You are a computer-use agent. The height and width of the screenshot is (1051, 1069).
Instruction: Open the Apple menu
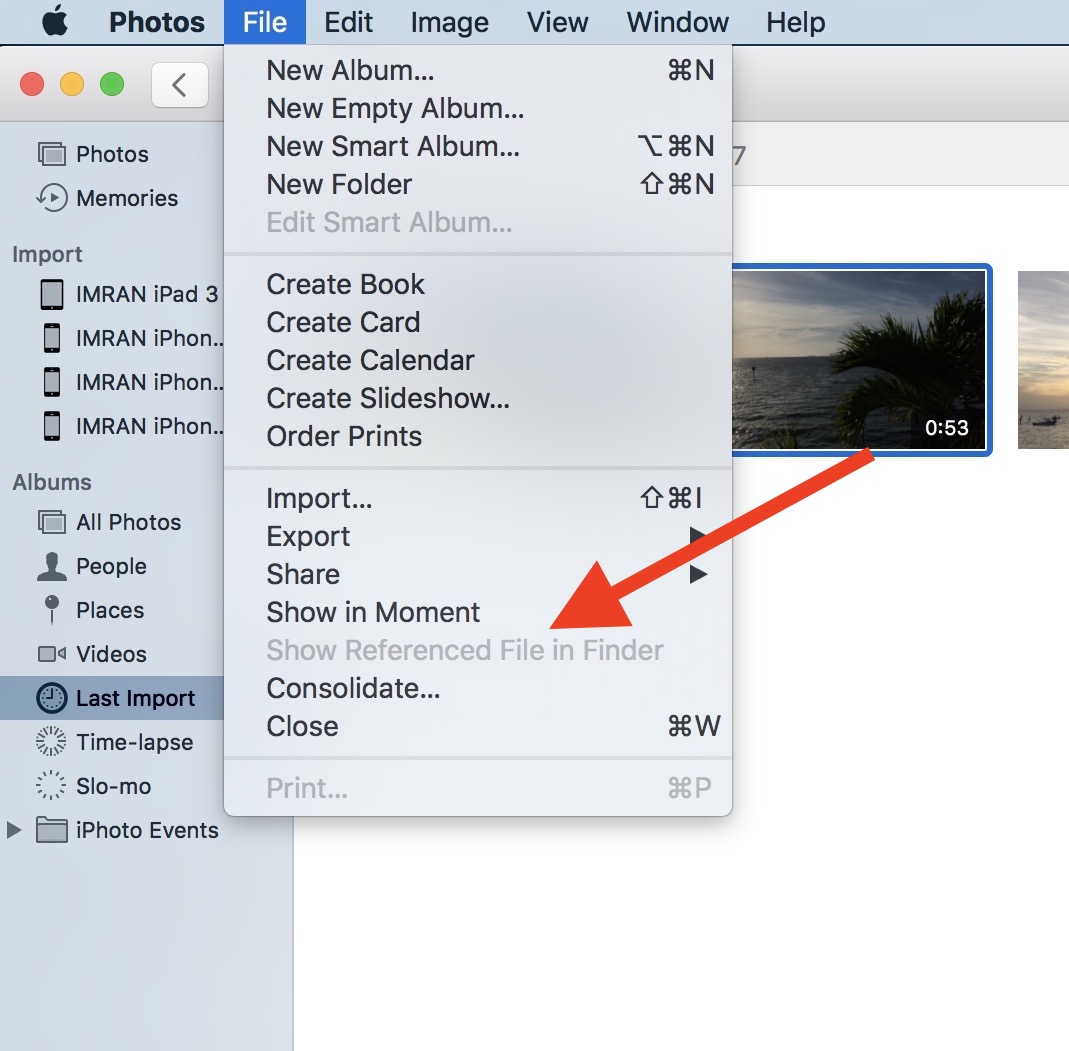click(x=55, y=22)
